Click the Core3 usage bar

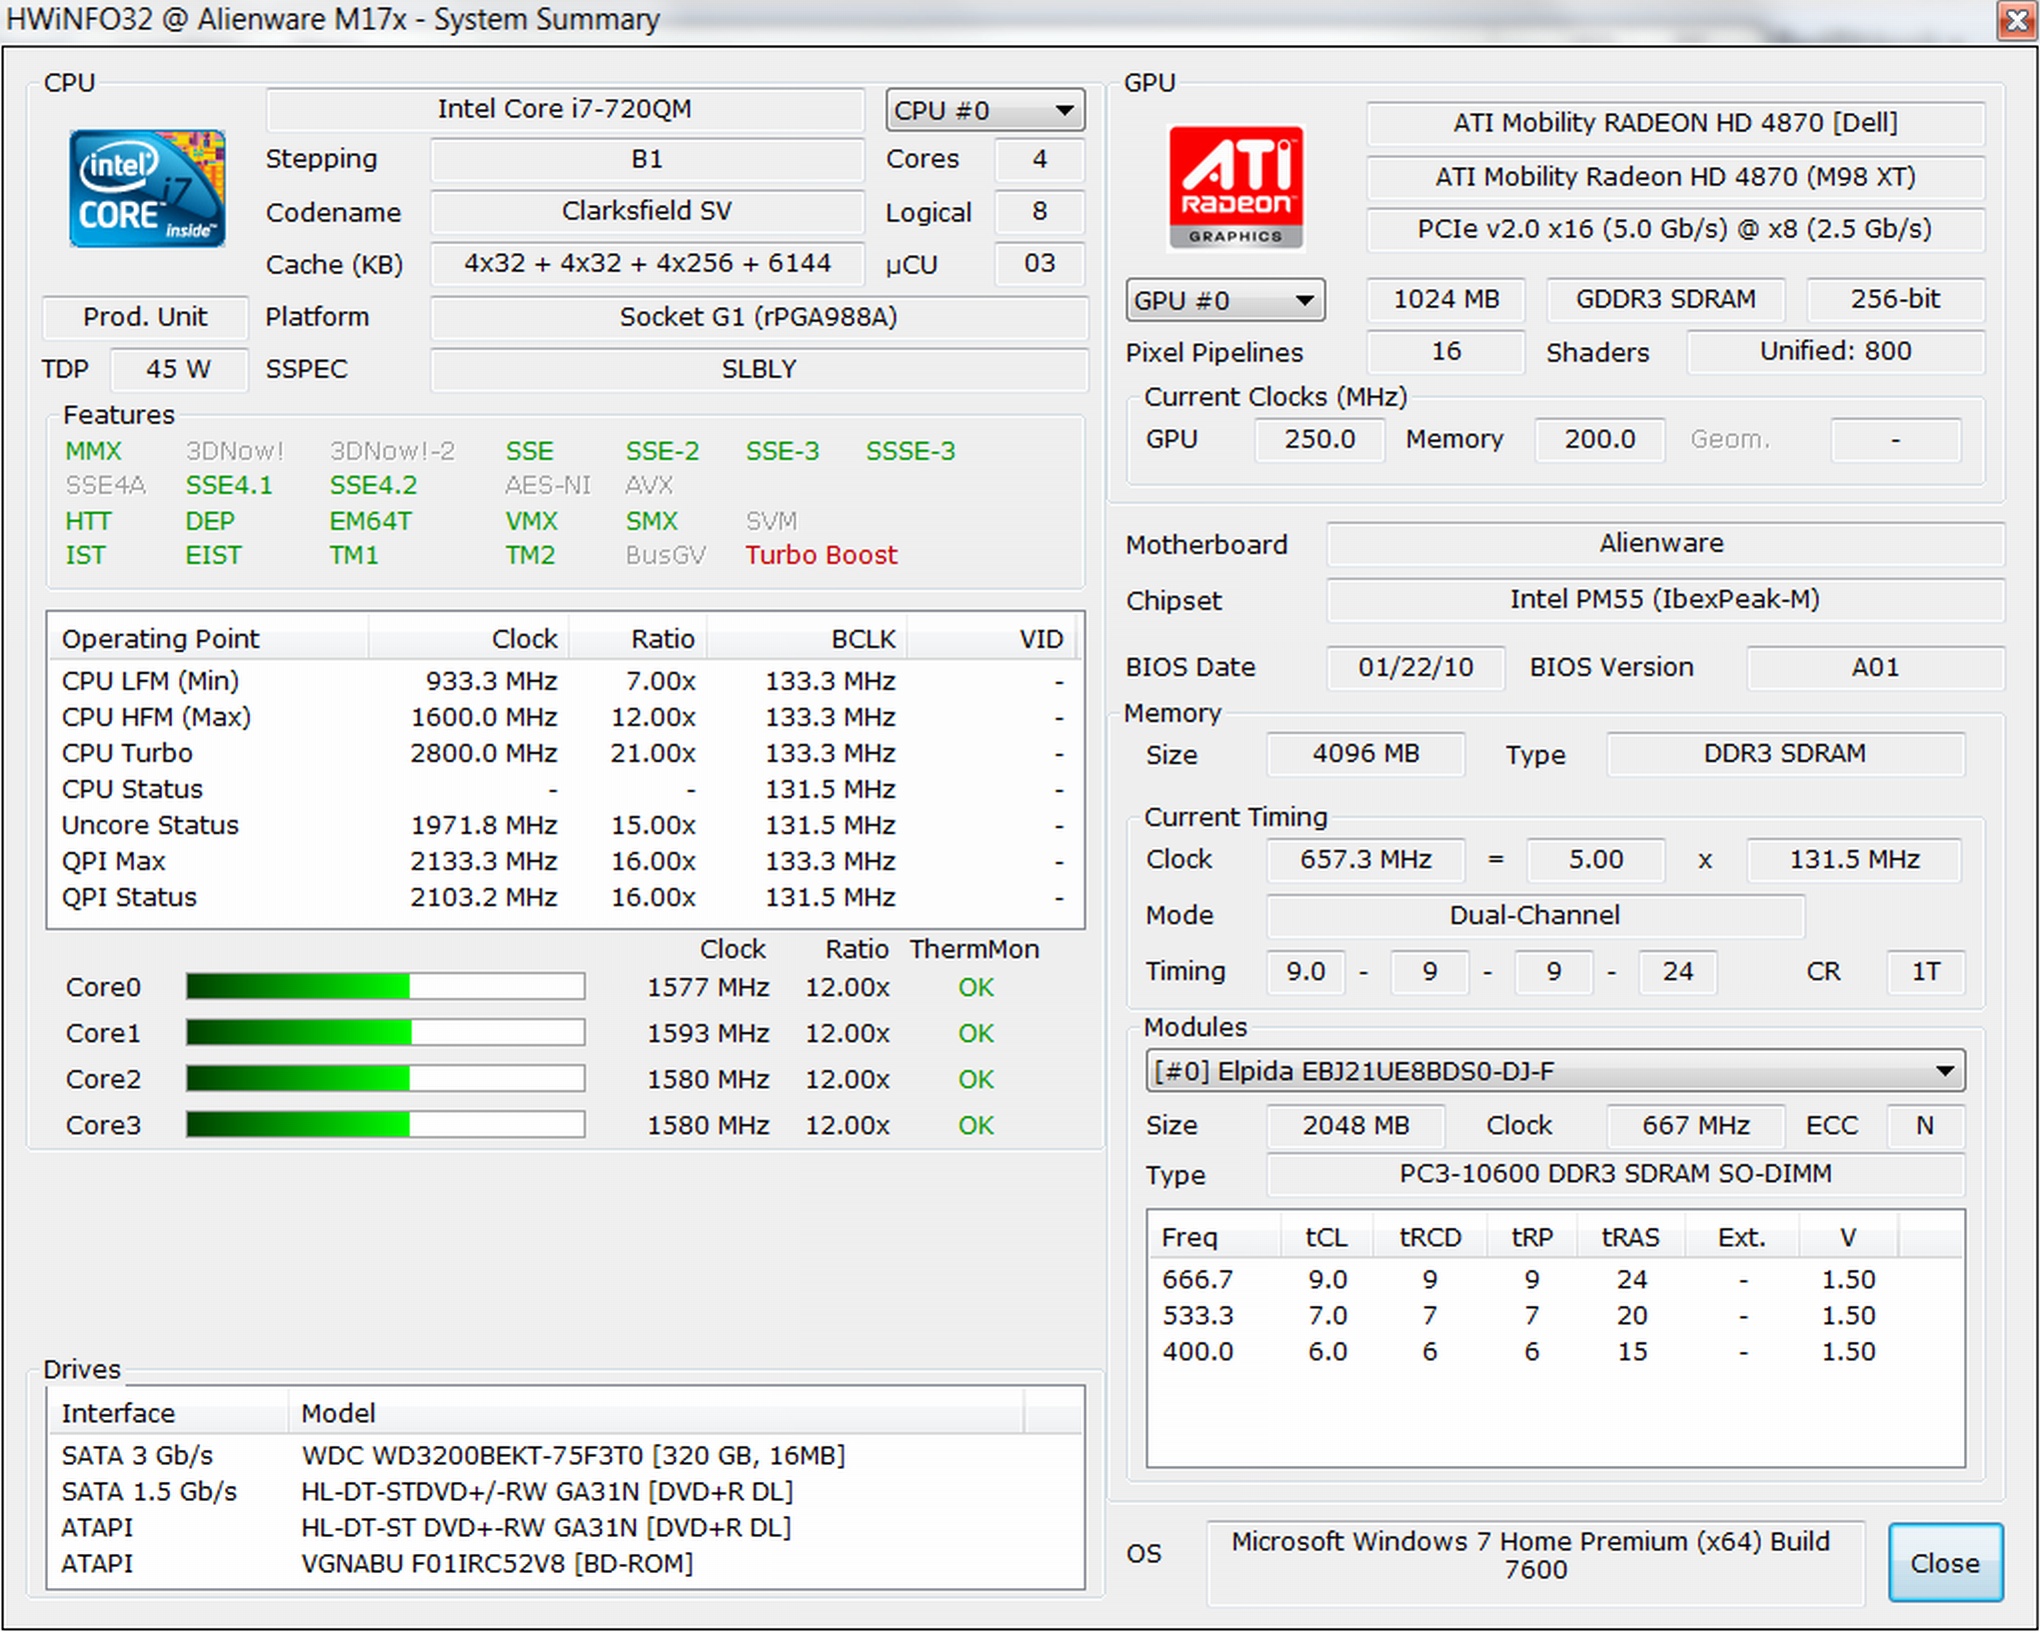coord(385,1125)
